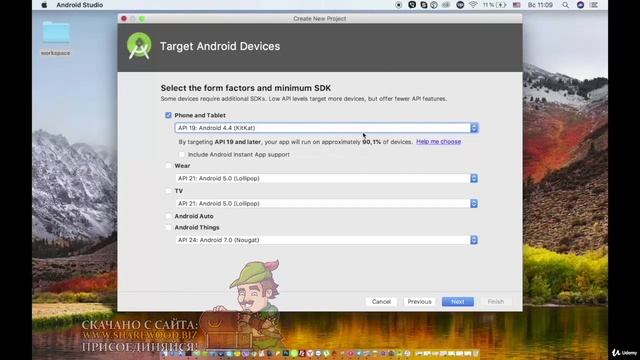Click arrow stepper of the KitKat combo box
This screenshot has width=640, height=360.
pos(474,128)
